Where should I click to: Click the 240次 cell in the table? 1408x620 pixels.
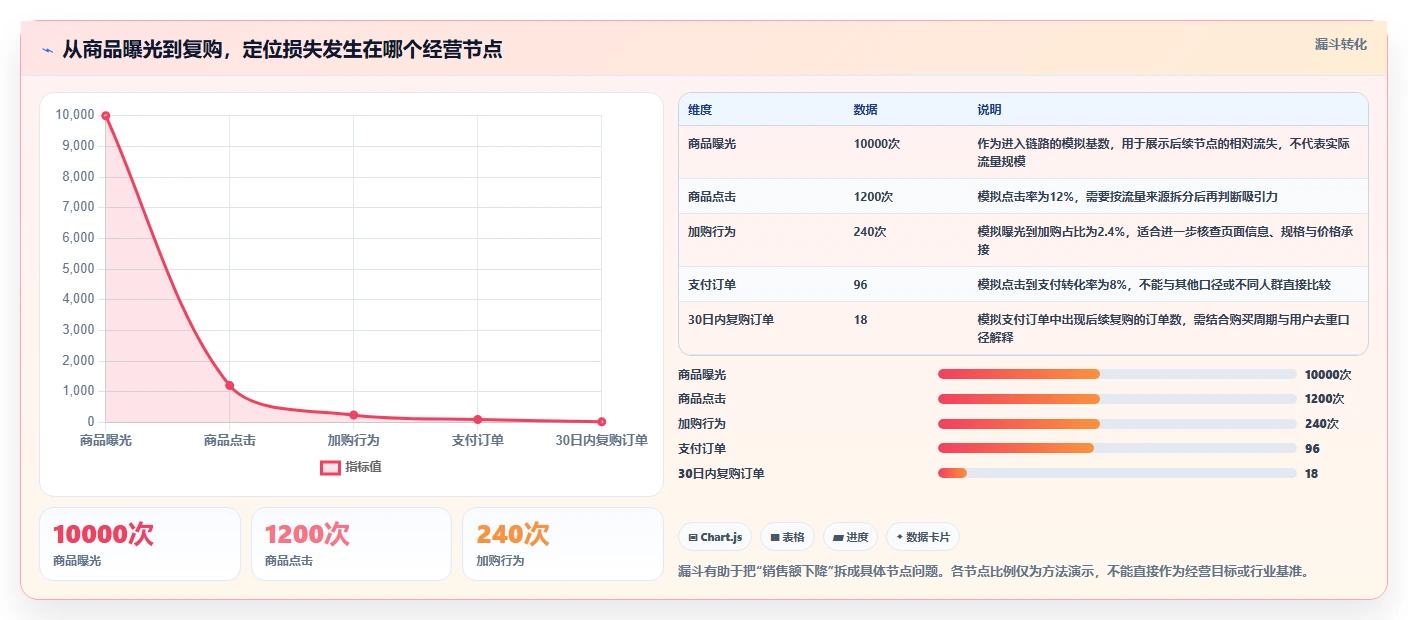pos(870,231)
